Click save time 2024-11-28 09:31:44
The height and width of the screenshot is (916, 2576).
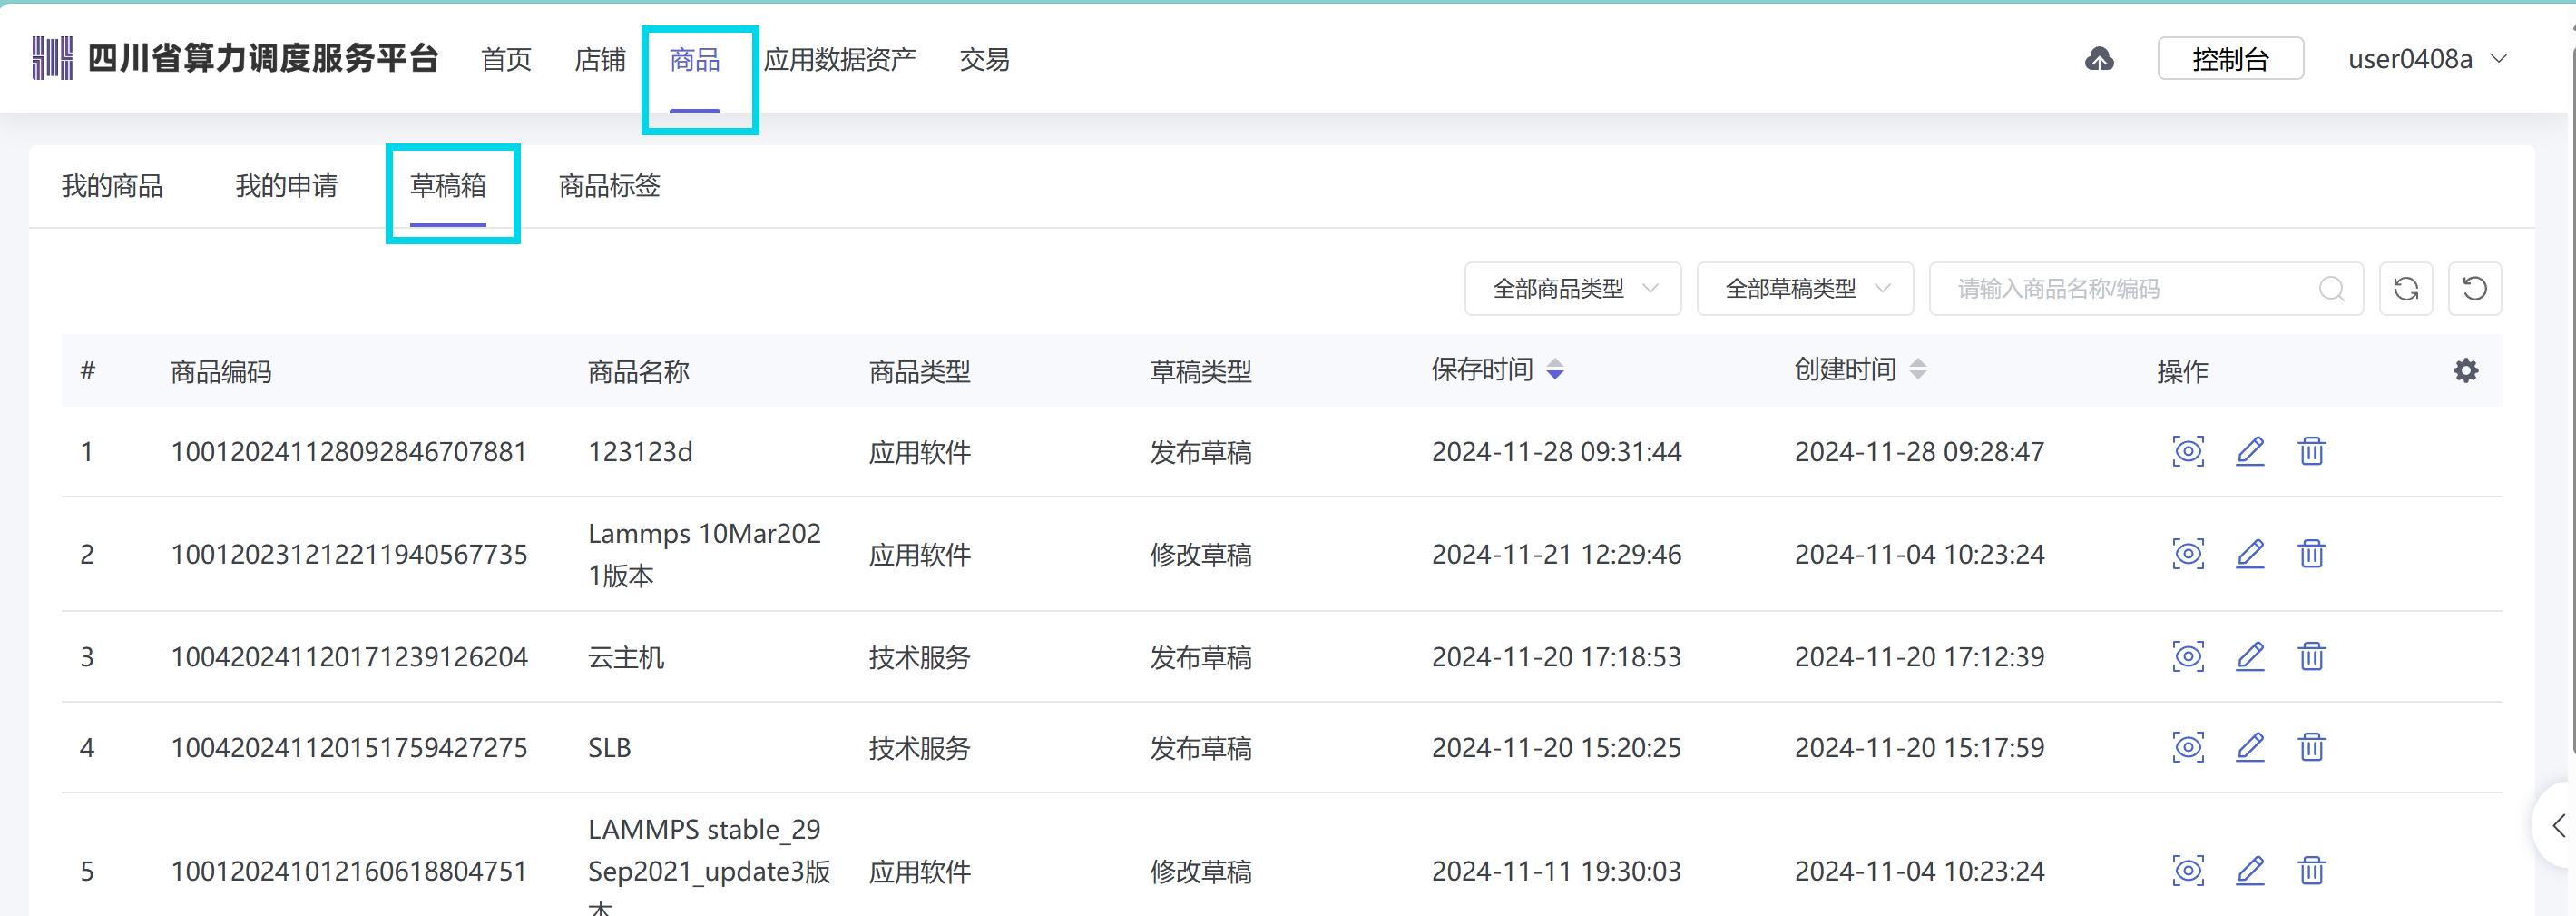click(1556, 452)
